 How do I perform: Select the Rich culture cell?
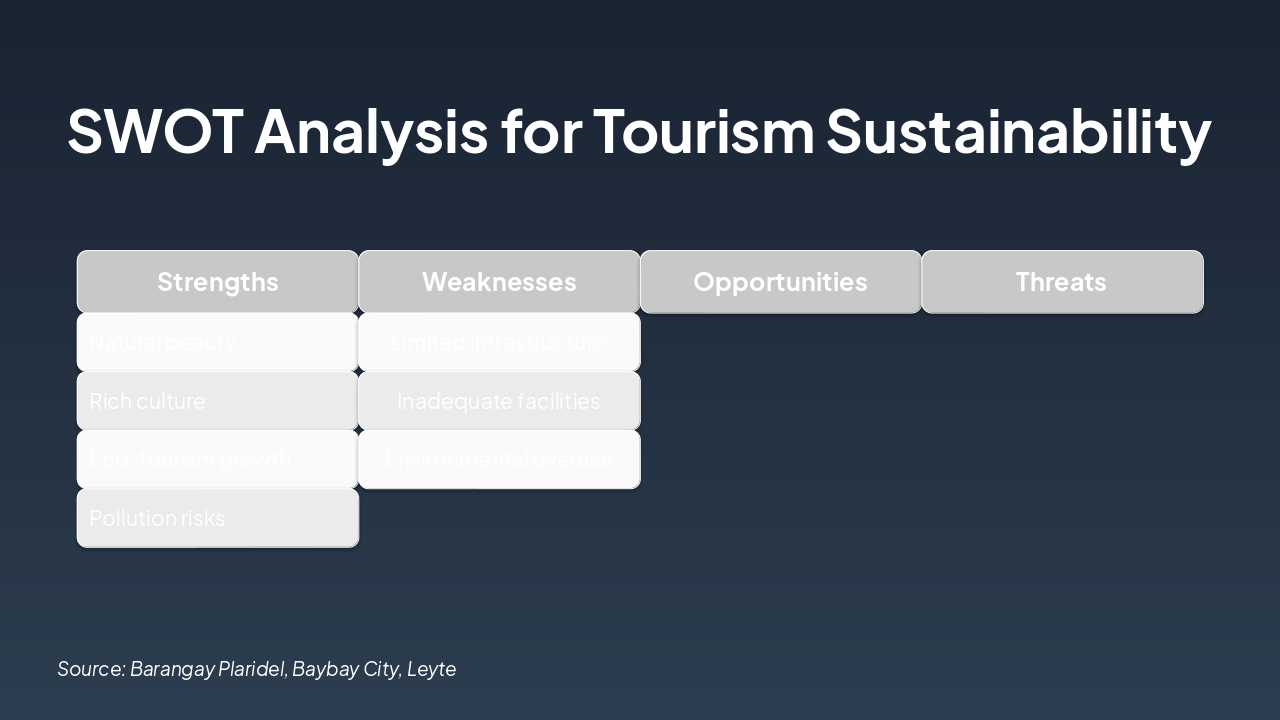[x=217, y=401]
